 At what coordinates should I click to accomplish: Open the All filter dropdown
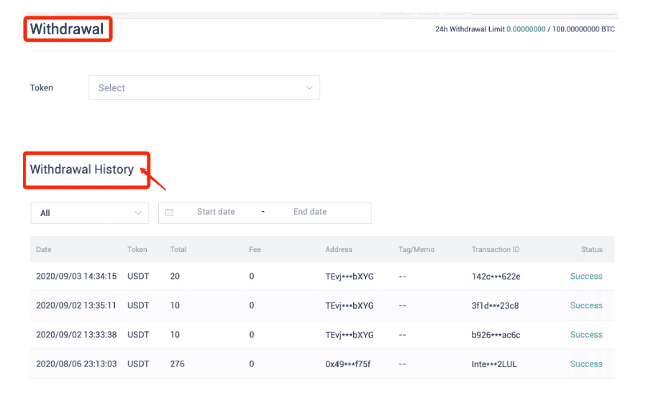coord(89,213)
